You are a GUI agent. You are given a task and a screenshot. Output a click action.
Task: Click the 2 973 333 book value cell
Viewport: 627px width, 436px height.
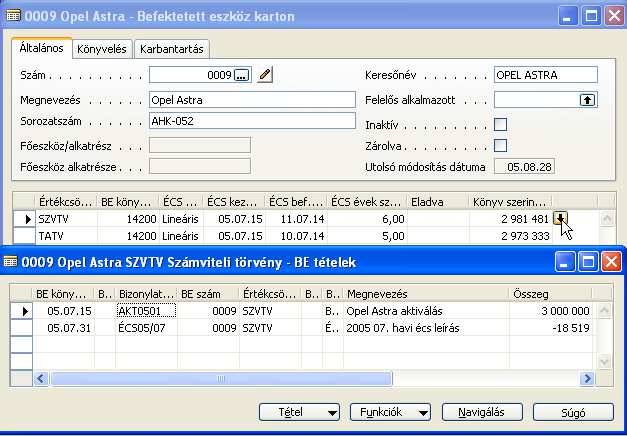point(511,236)
